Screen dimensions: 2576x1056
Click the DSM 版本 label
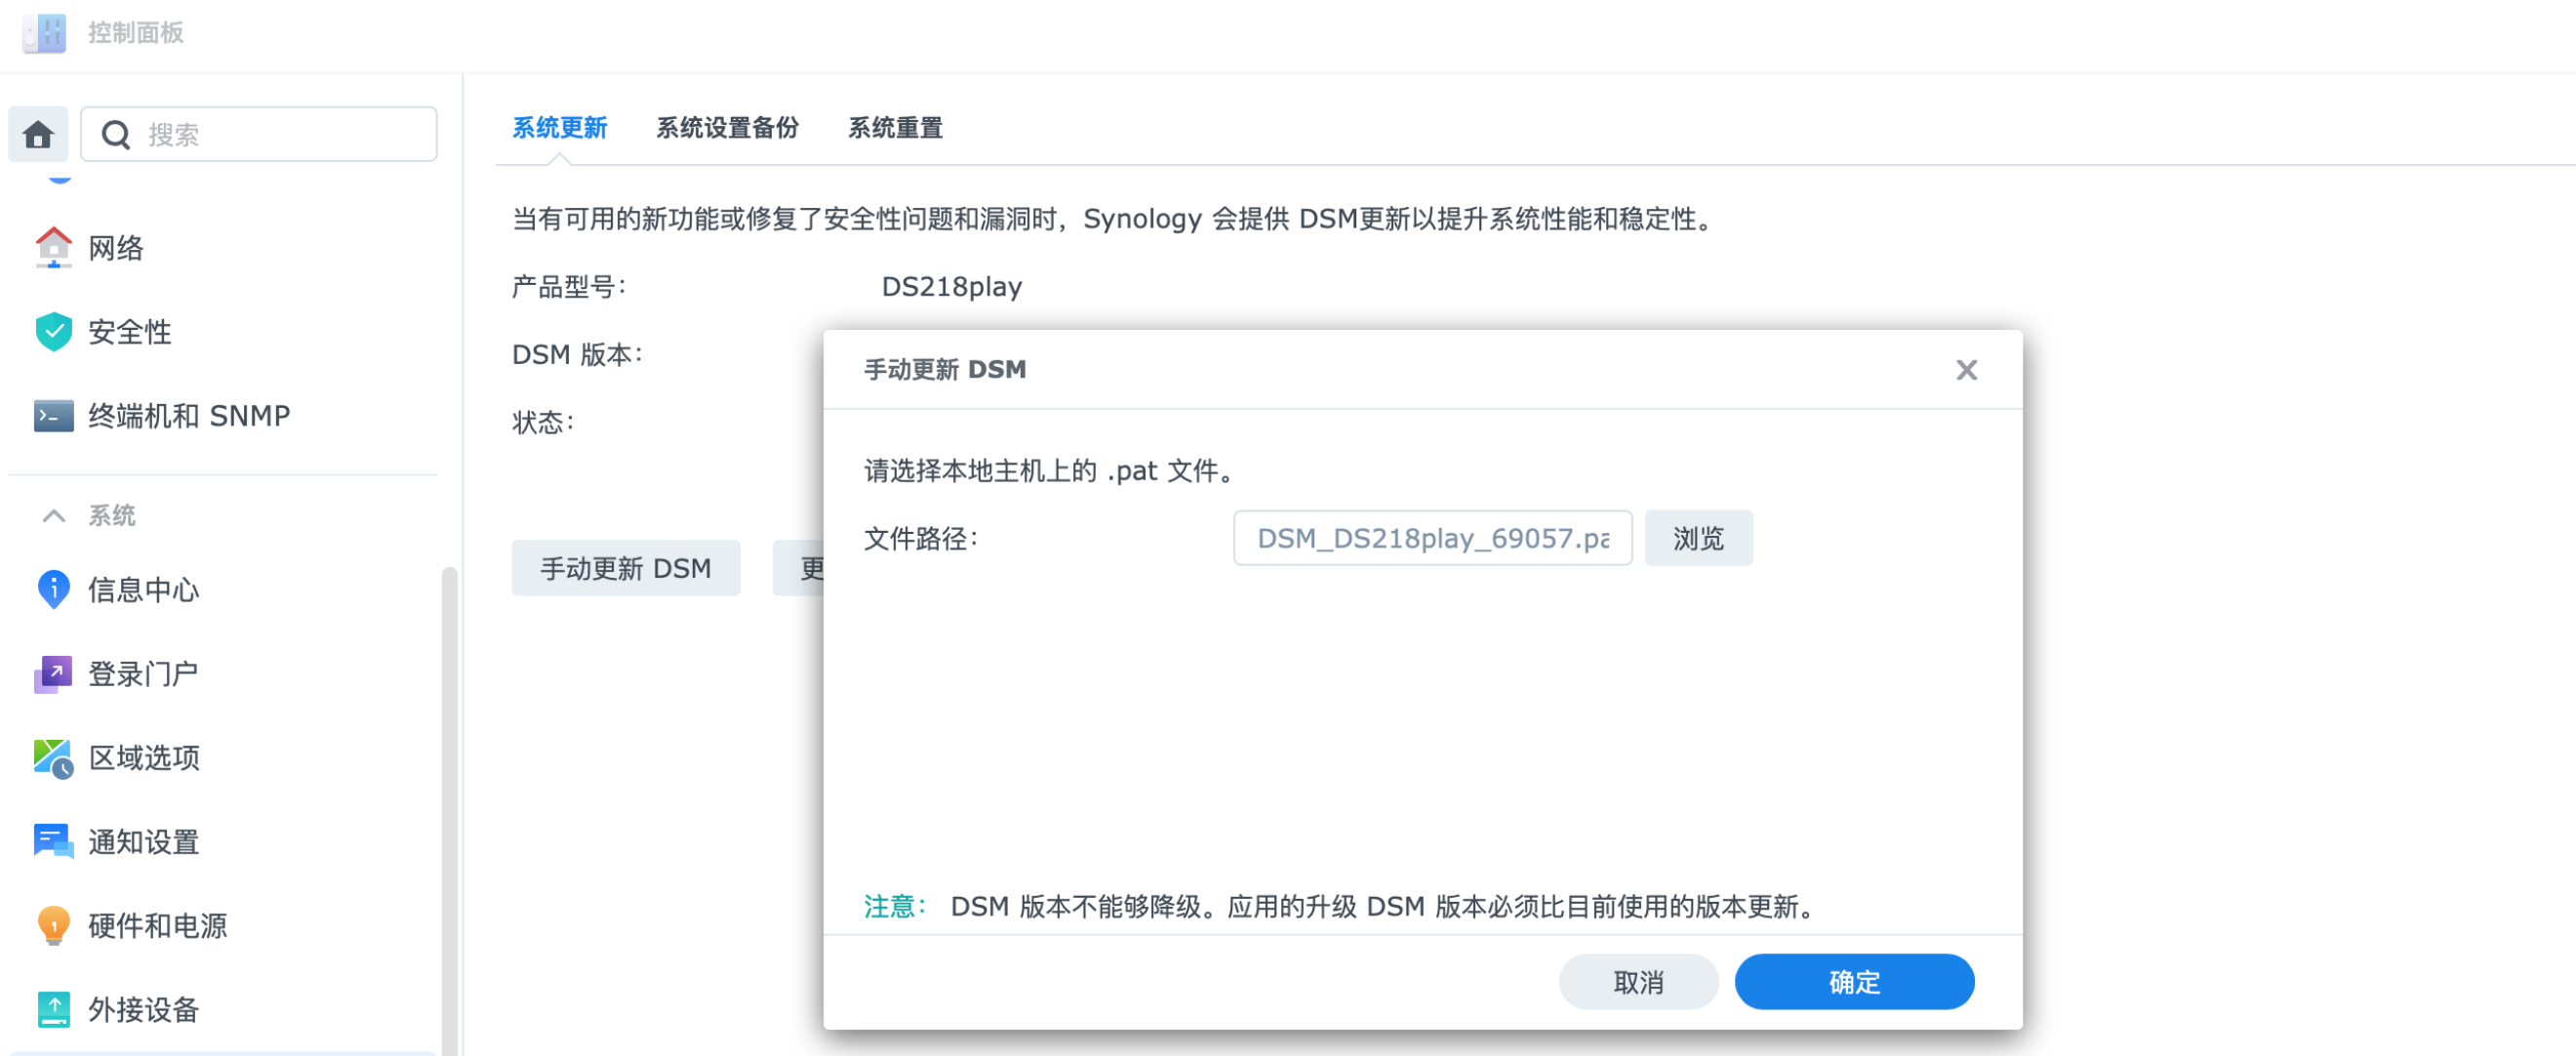click(577, 355)
